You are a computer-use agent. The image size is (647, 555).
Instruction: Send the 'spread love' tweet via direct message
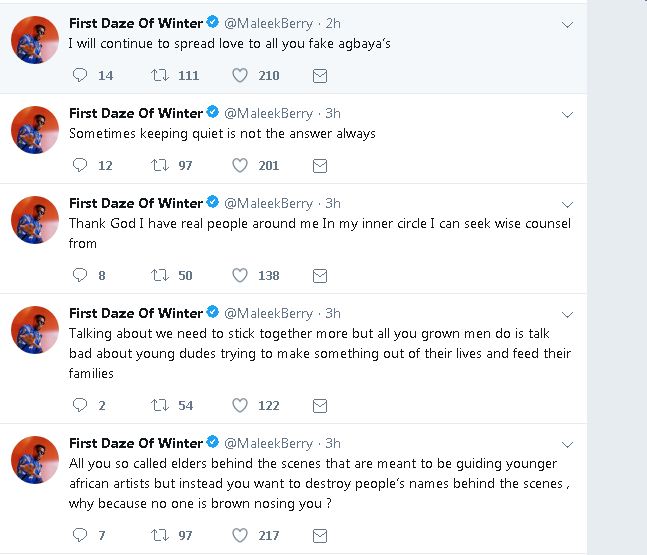point(320,75)
